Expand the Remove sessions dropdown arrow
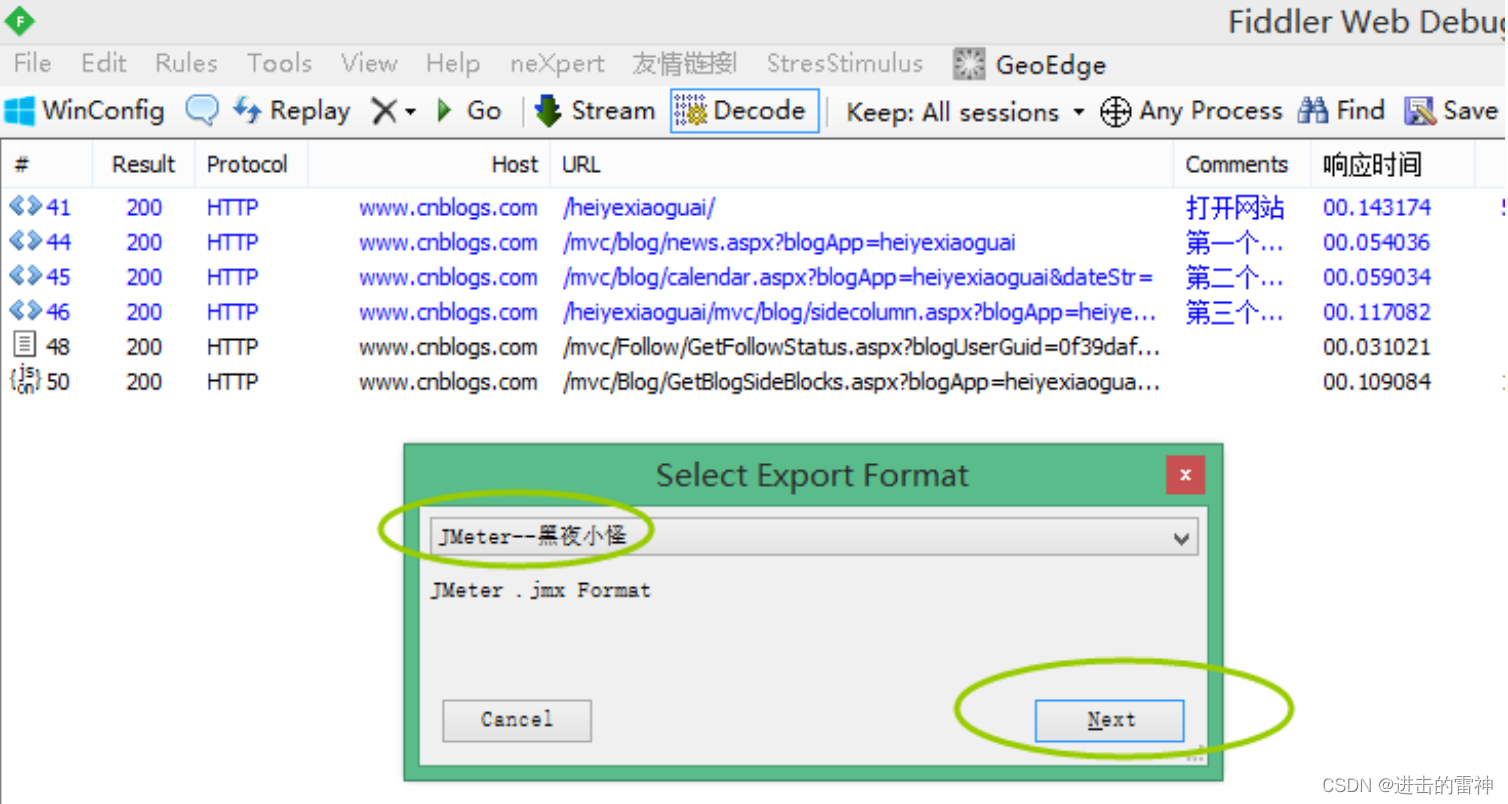This screenshot has width=1508, height=804. tap(410, 112)
